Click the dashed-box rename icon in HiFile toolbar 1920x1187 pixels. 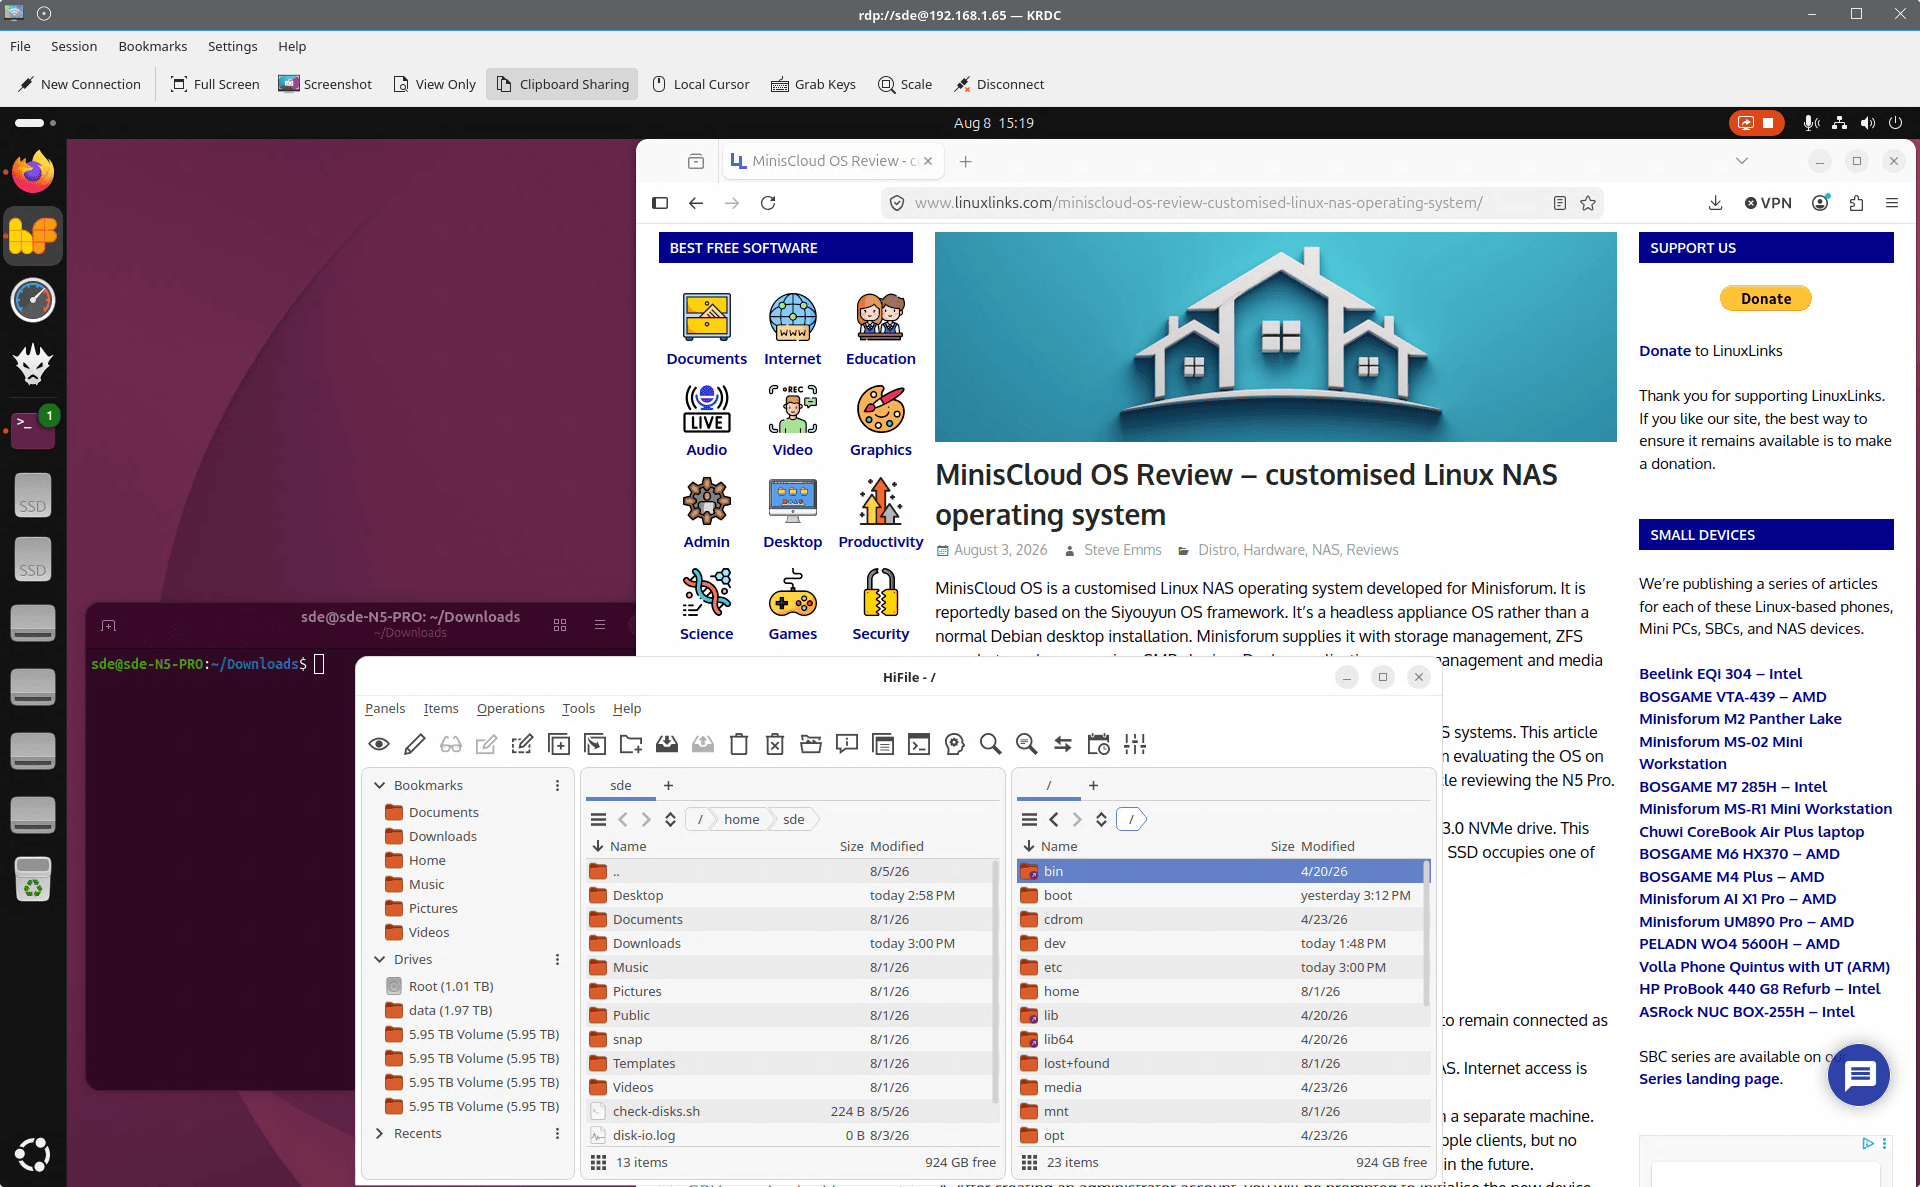522,744
